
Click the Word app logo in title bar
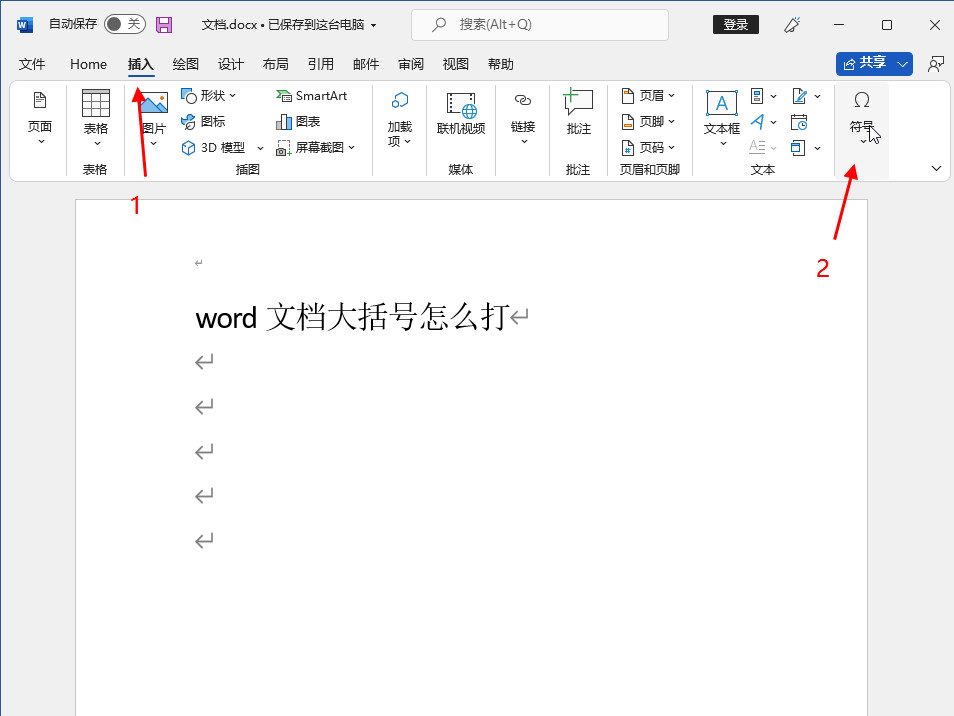24,25
